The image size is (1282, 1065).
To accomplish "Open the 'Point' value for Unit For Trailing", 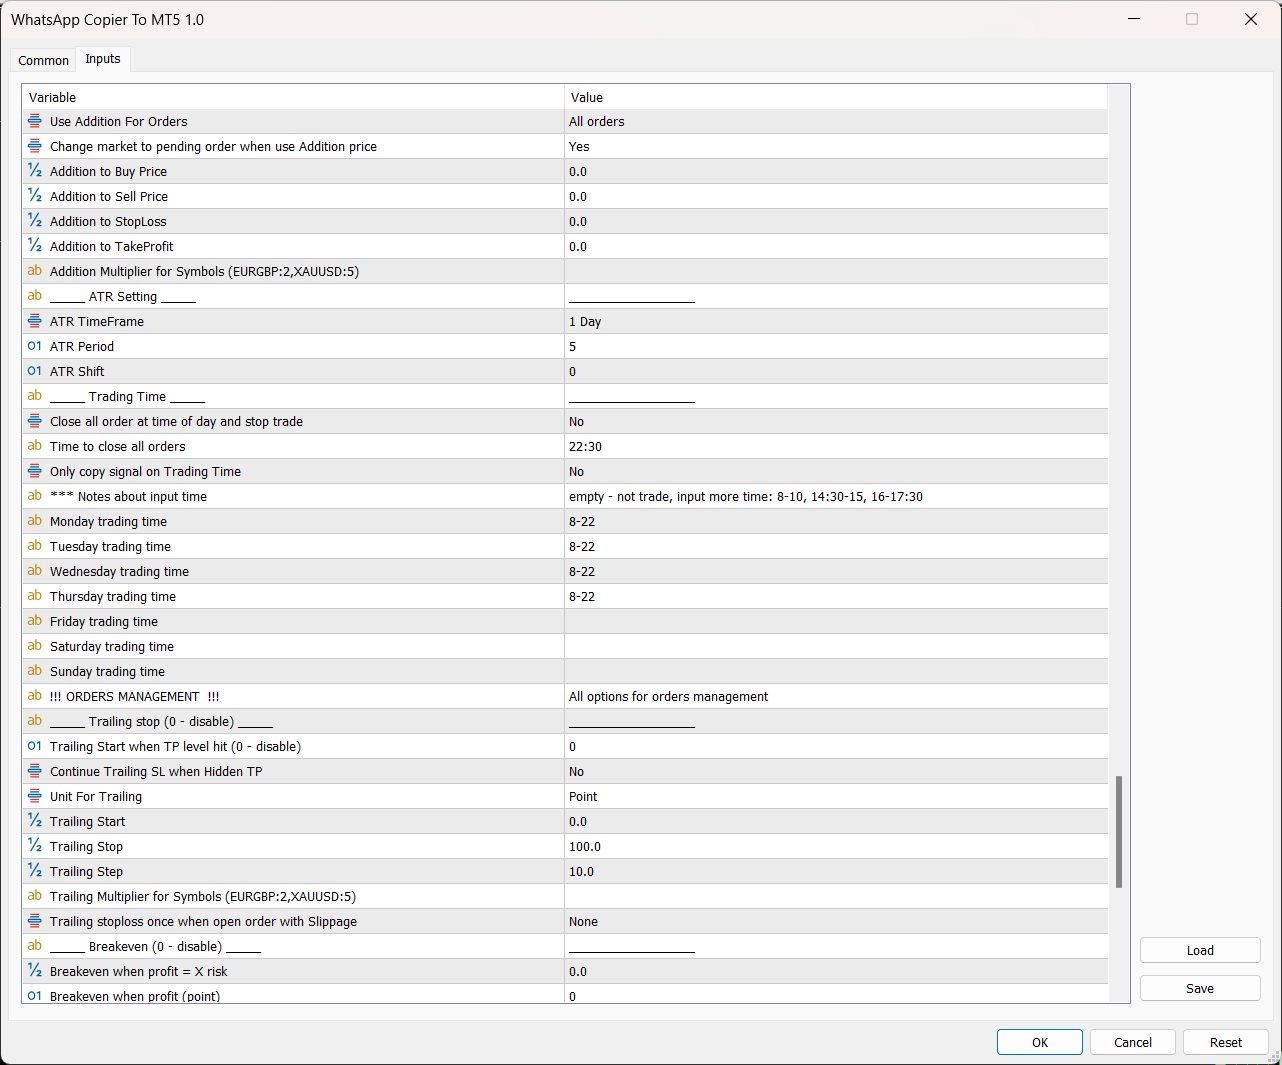I will (836, 796).
